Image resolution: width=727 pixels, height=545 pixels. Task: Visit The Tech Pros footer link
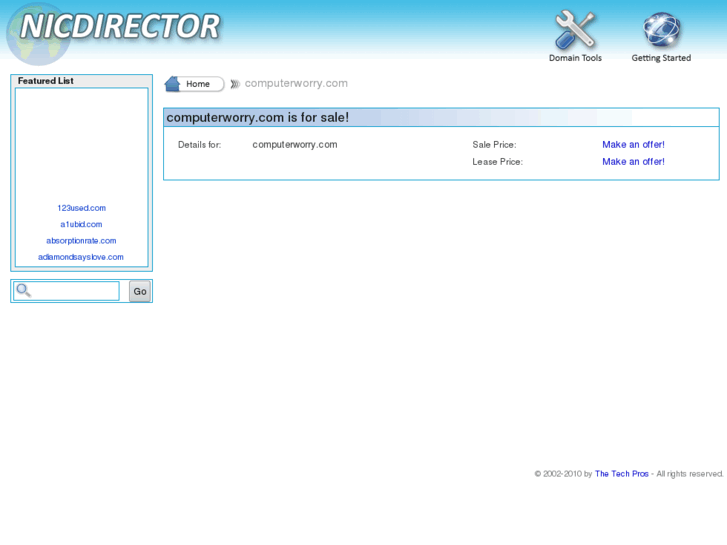621,474
